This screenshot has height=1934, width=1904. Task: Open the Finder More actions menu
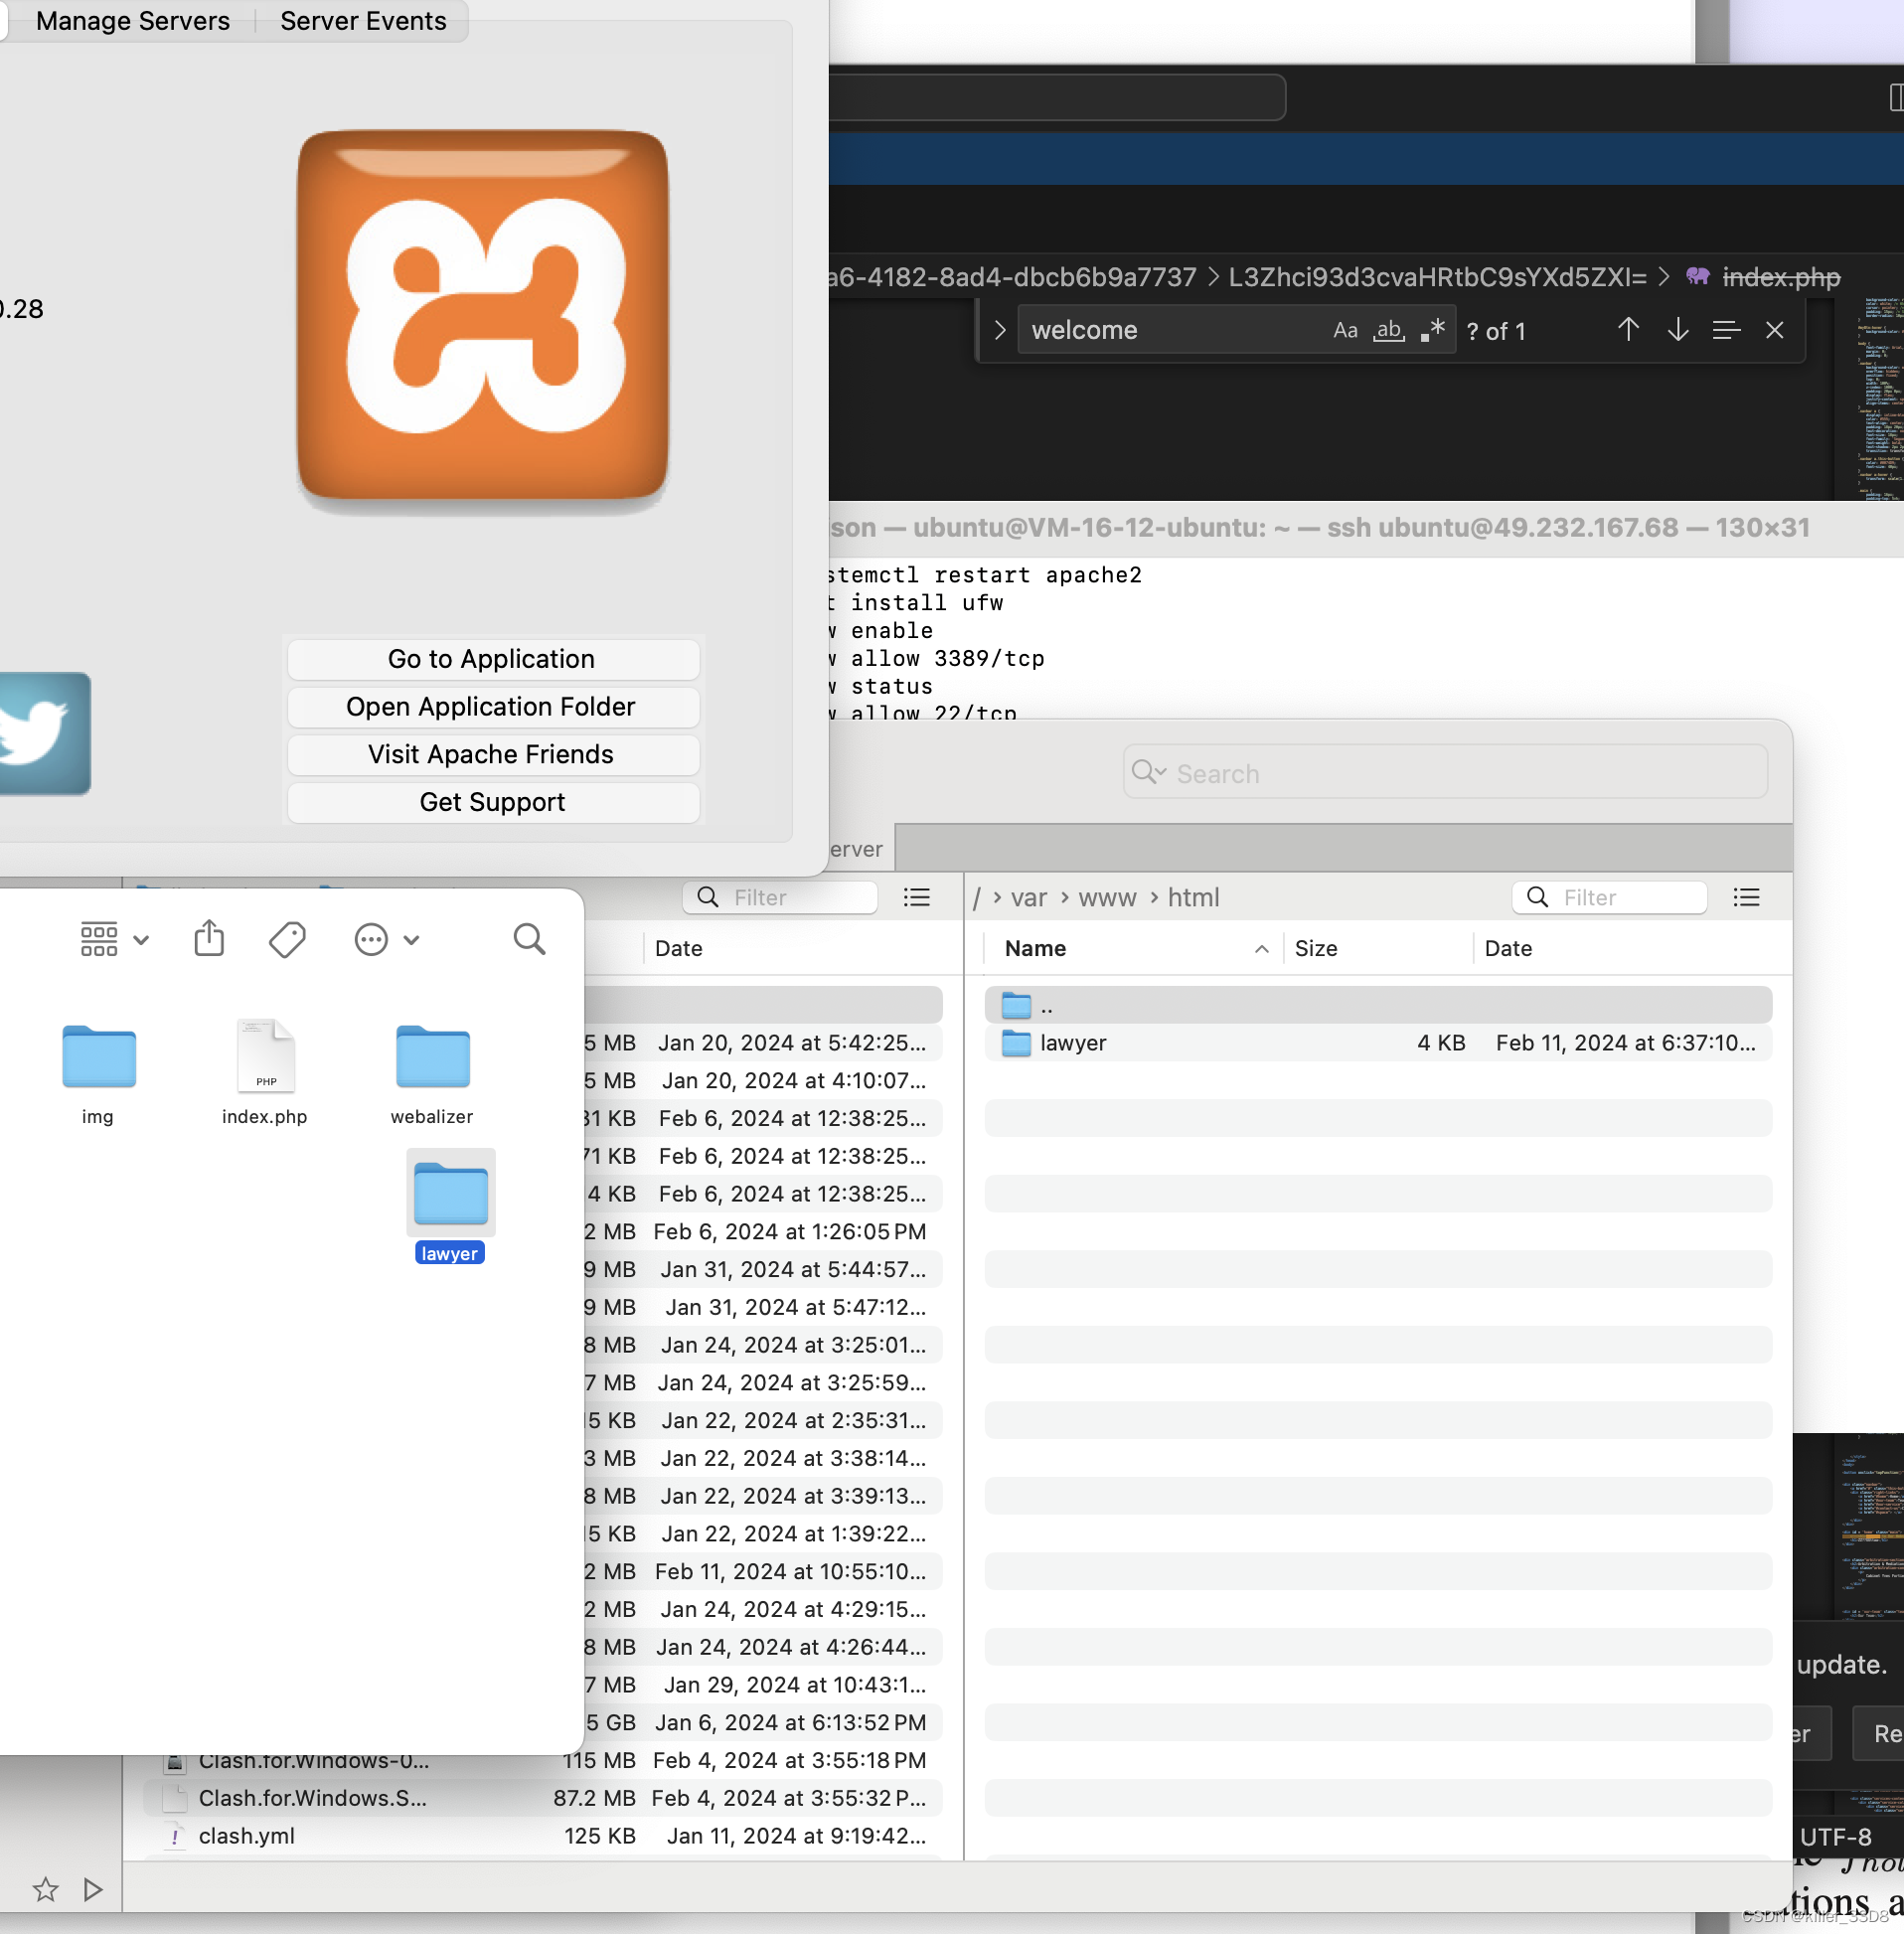tap(387, 939)
